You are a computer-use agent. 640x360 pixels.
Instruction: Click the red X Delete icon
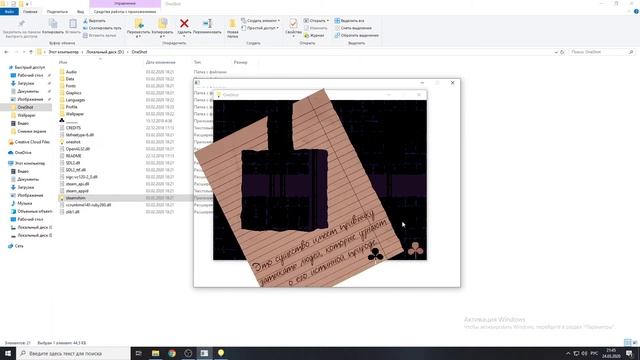(184, 24)
